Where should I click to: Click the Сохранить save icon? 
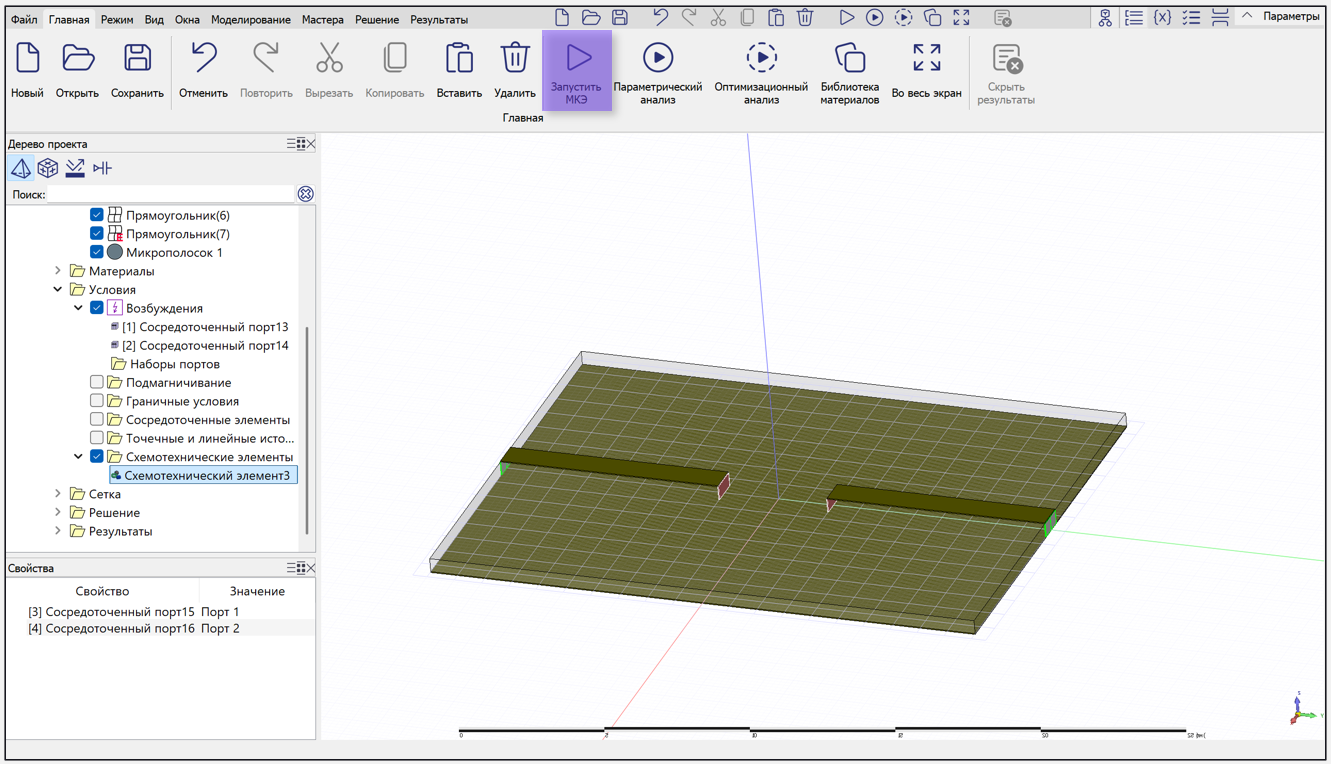[x=137, y=70]
